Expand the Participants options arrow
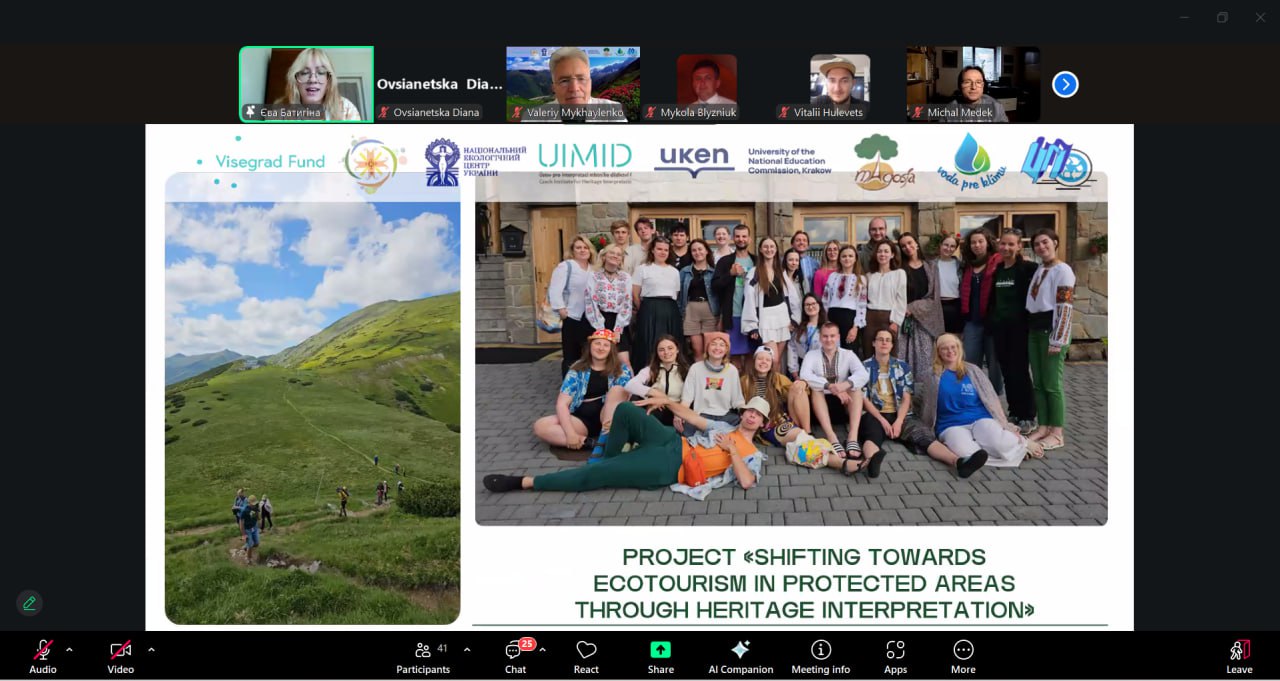The width and height of the screenshot is (1280, 681). (467, 650)
